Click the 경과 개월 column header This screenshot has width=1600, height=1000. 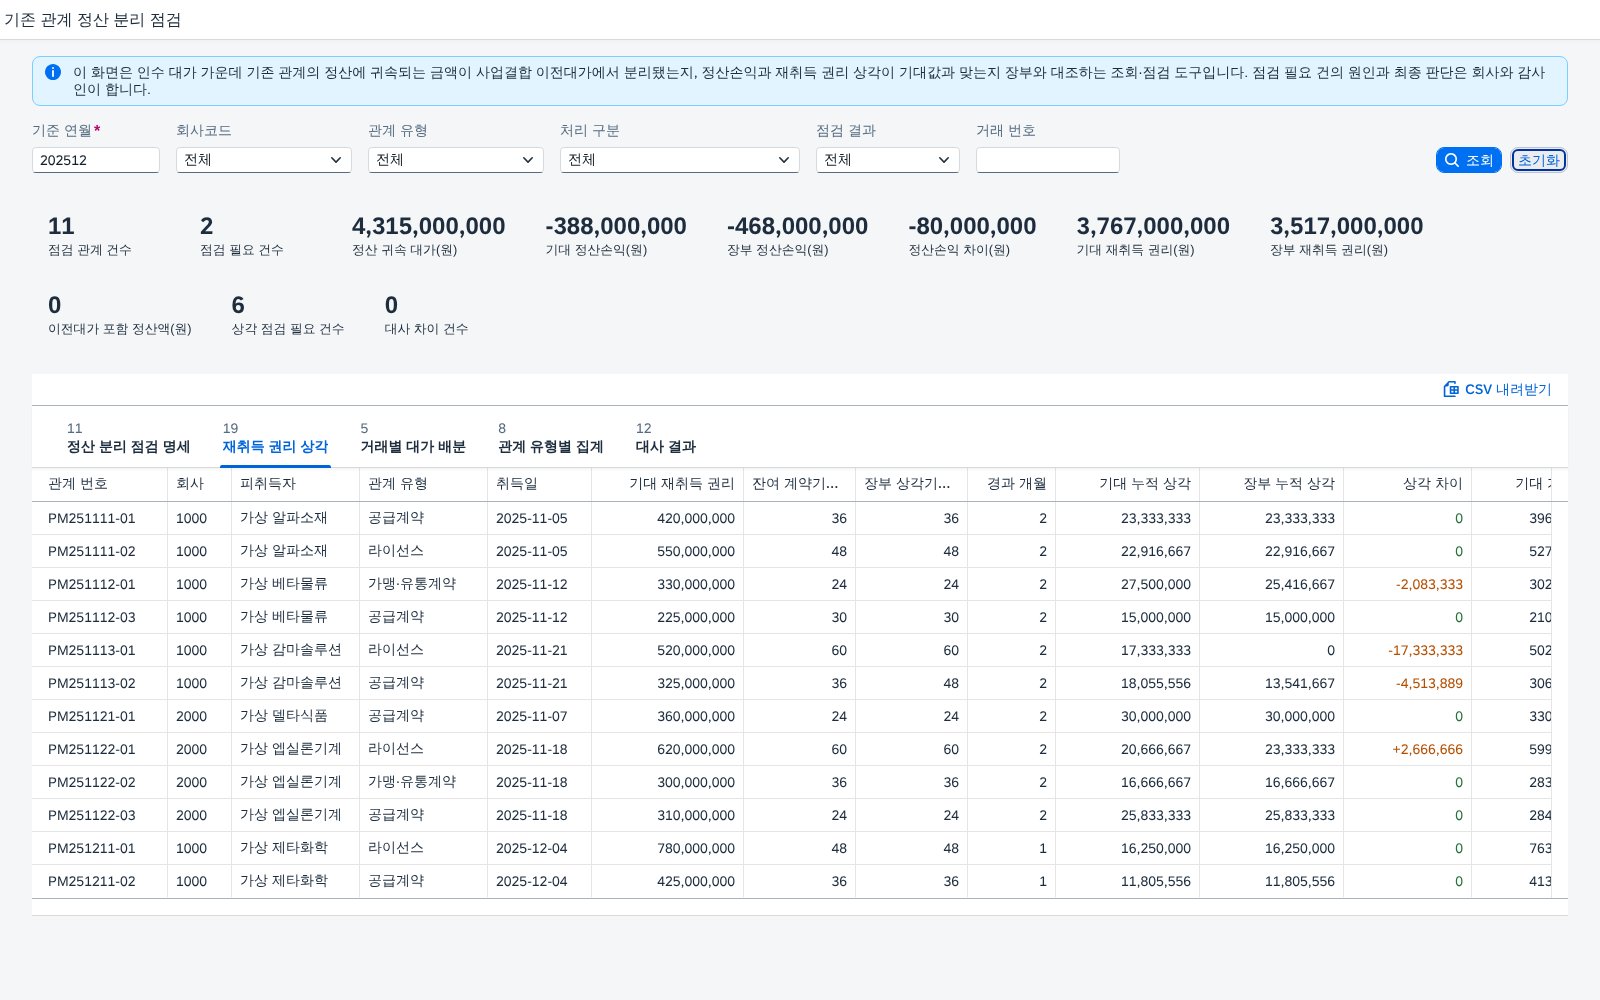1012,484
